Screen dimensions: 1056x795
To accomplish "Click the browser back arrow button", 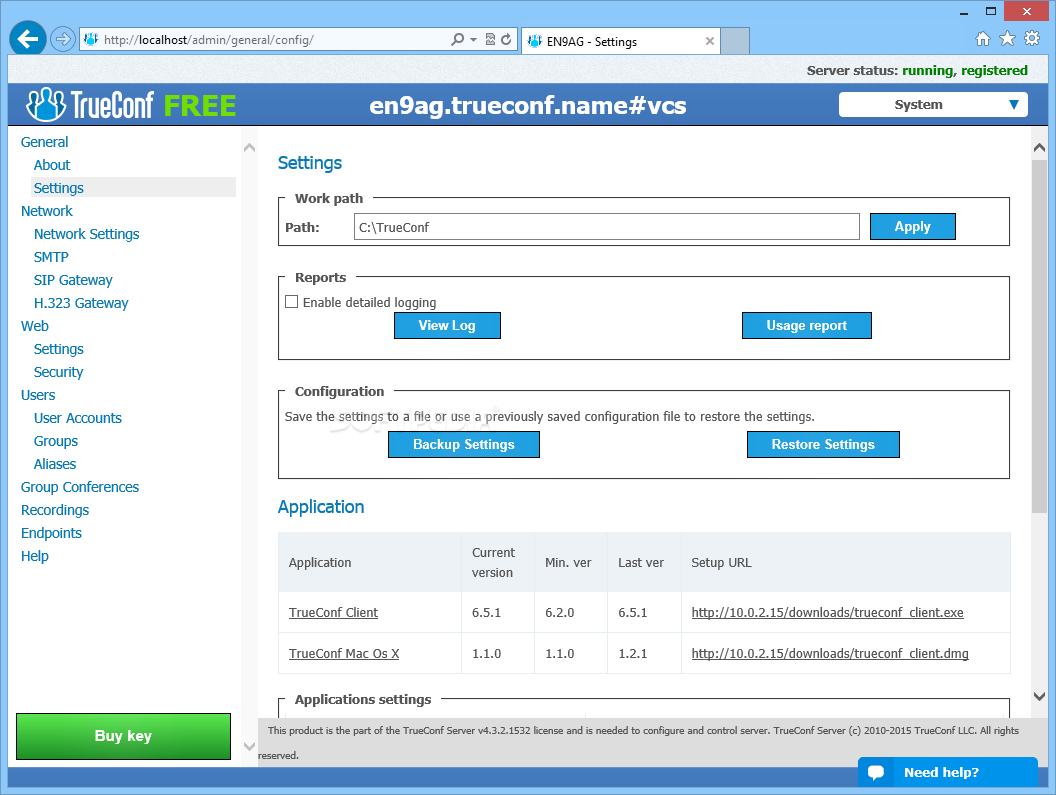I will point(28,39).
